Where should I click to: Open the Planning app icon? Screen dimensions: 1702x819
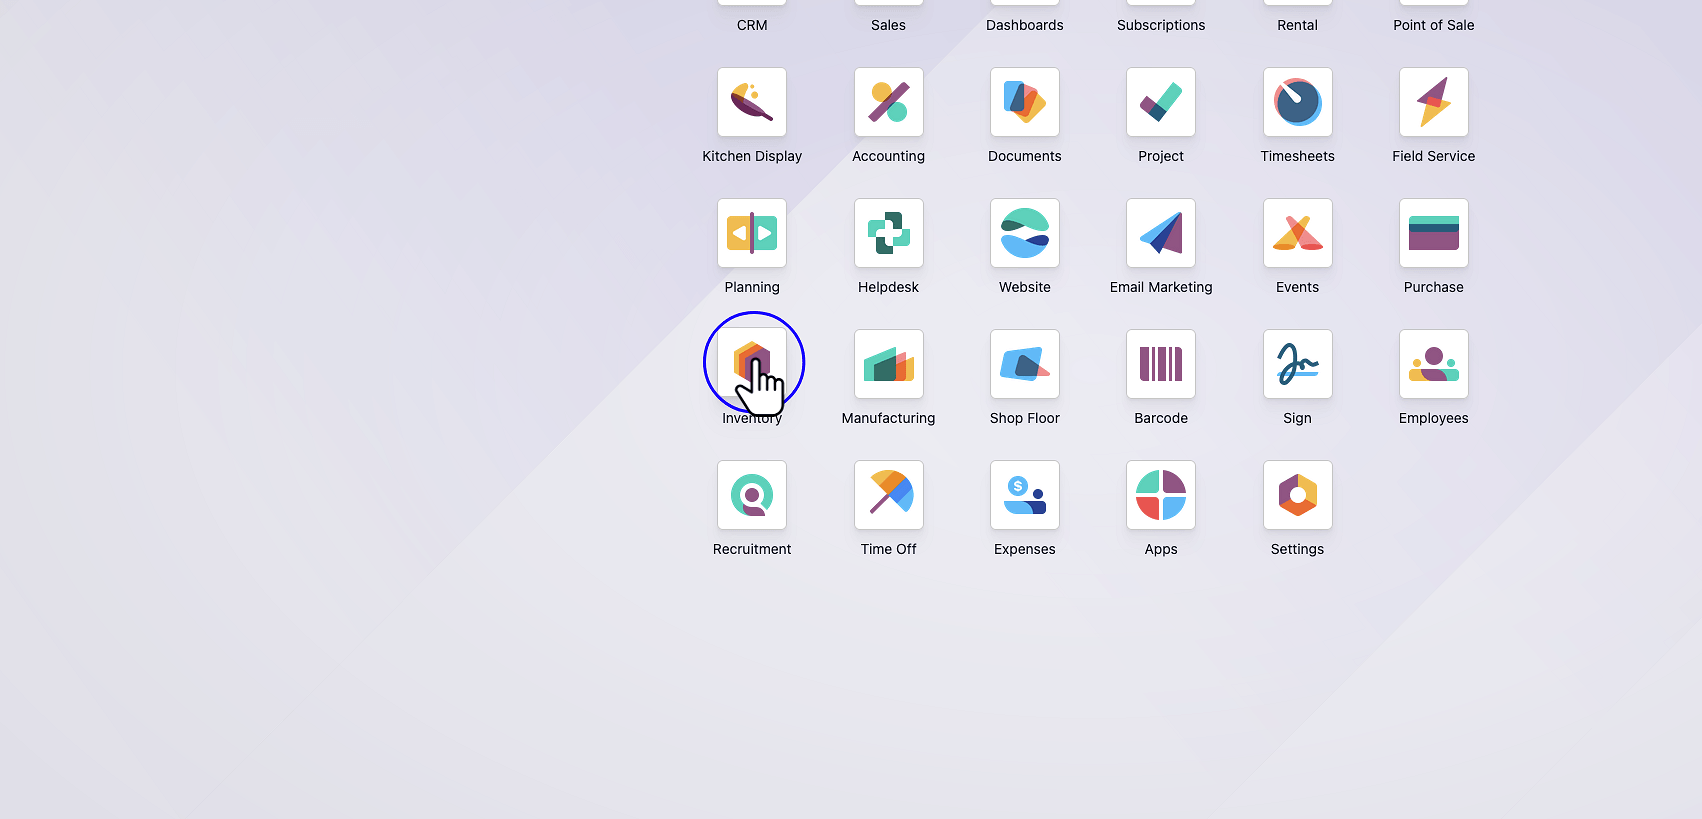point(752,233)
